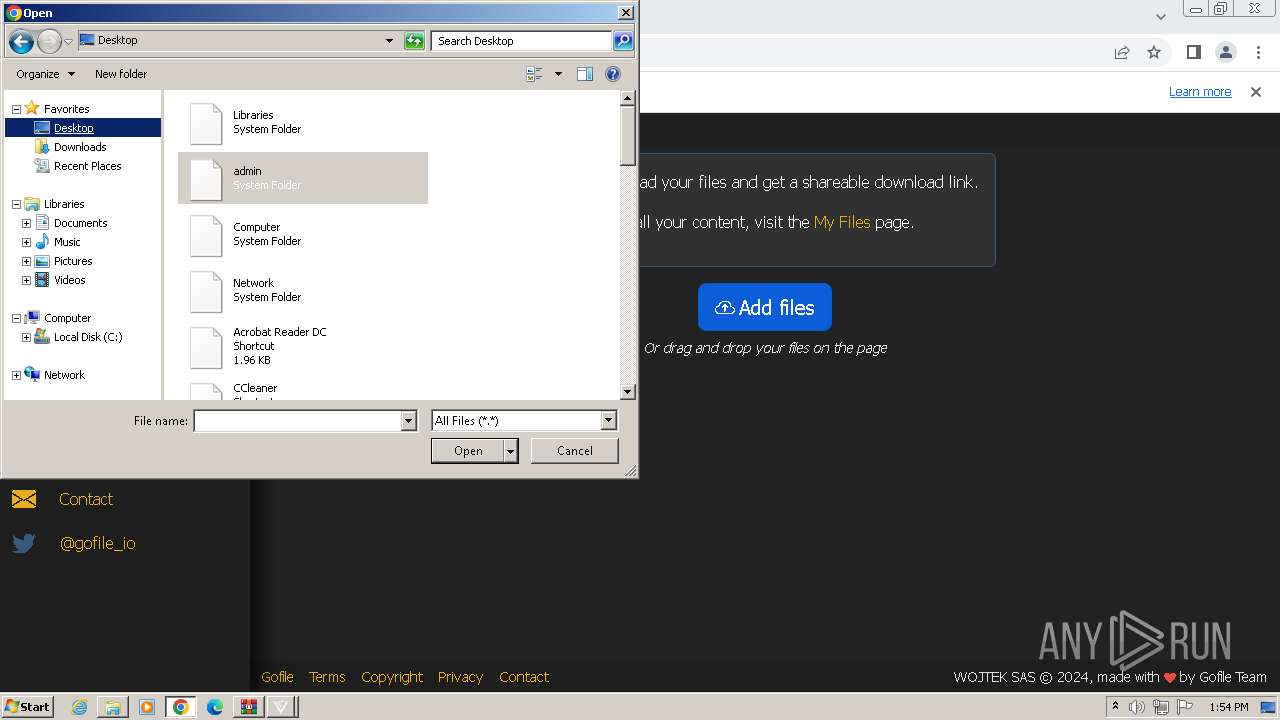Screen dimensions: 1280x720
Task: Open the Organize menu
Action: (45, 74)
